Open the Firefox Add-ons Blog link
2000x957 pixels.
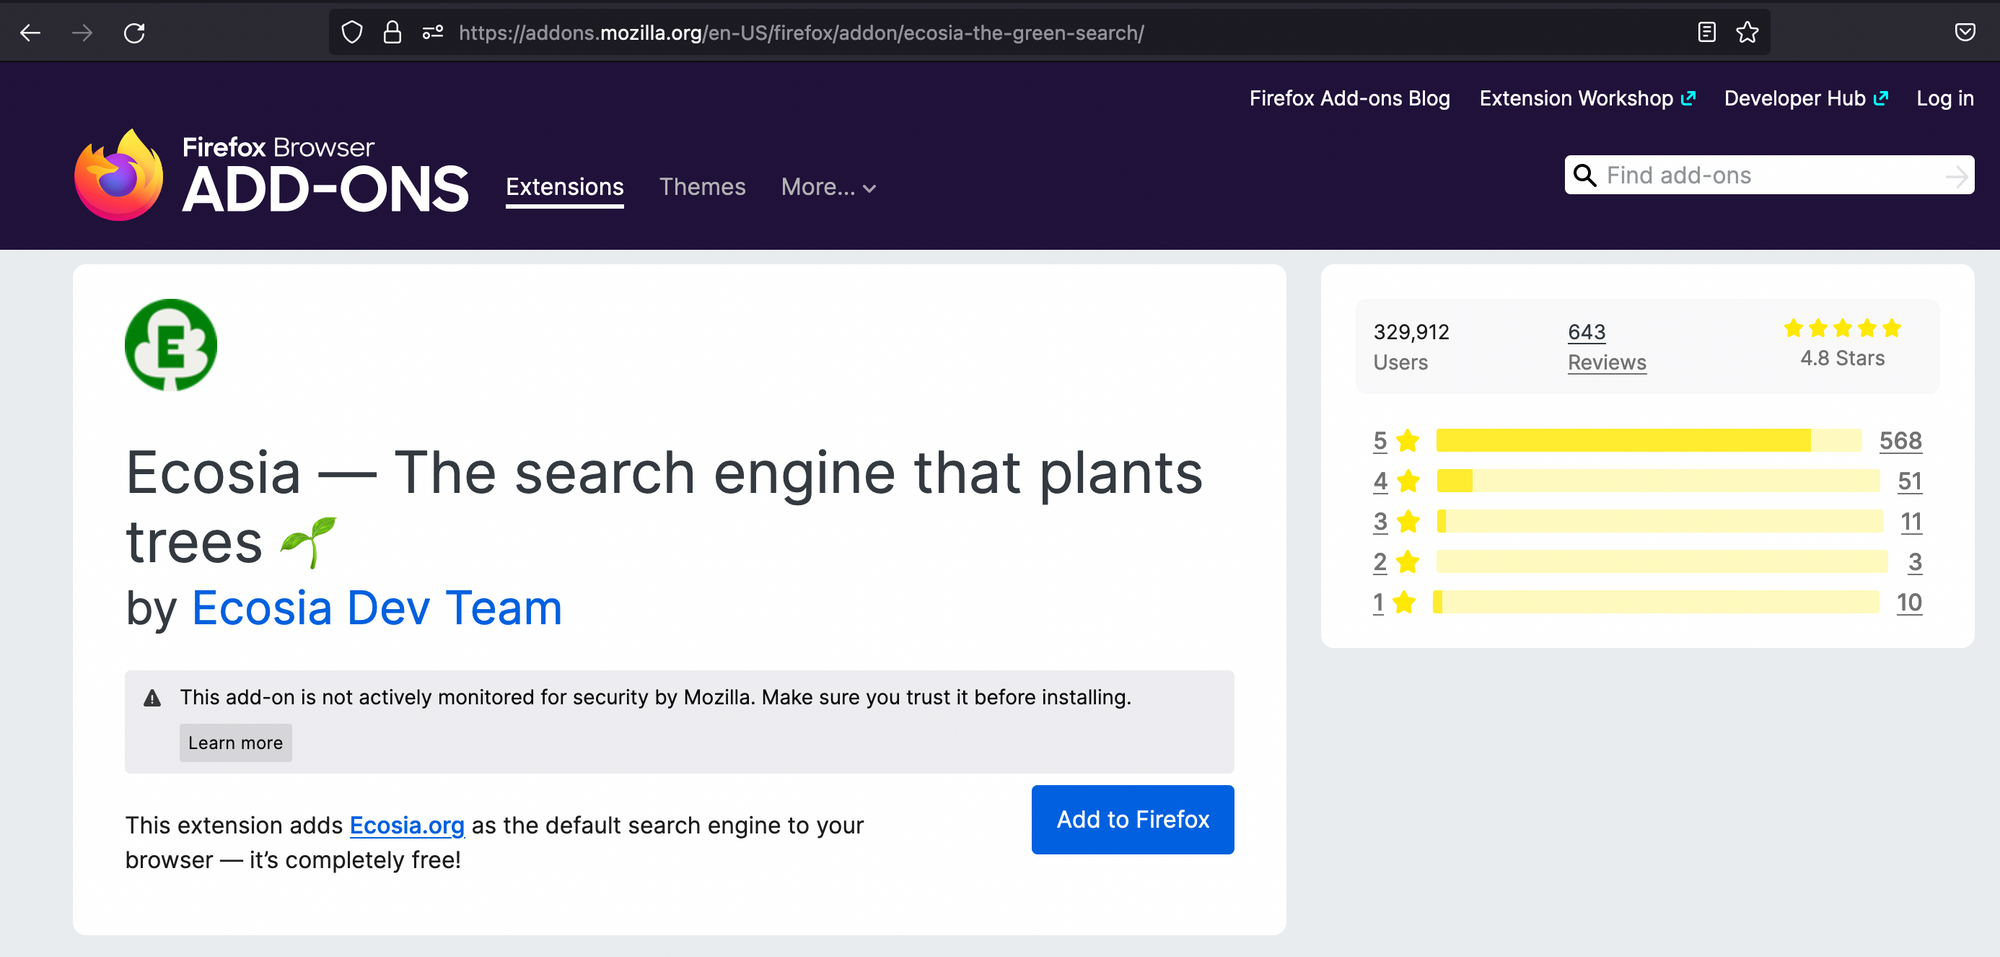point(1349,98)
